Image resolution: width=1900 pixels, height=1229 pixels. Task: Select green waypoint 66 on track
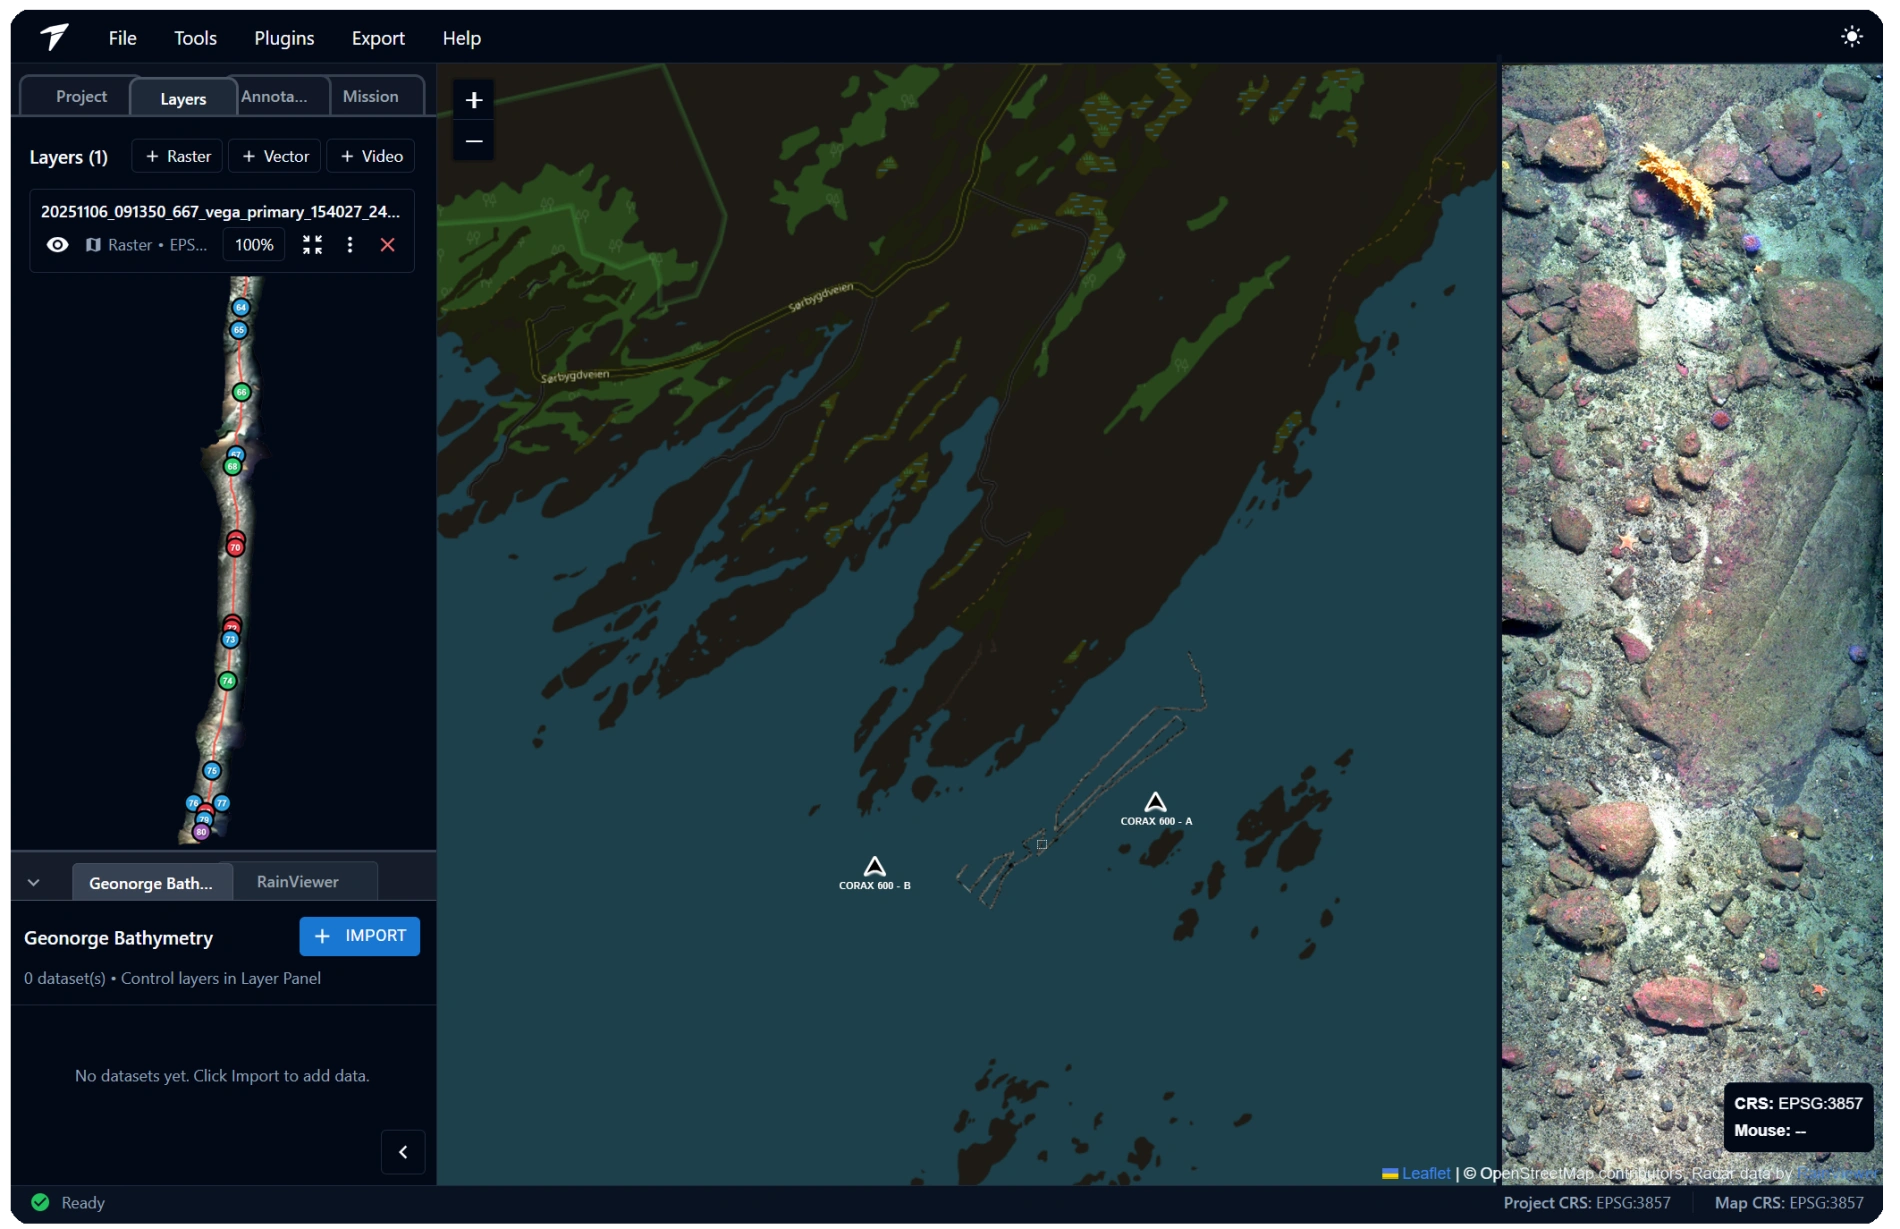click(x=241, y=392)
